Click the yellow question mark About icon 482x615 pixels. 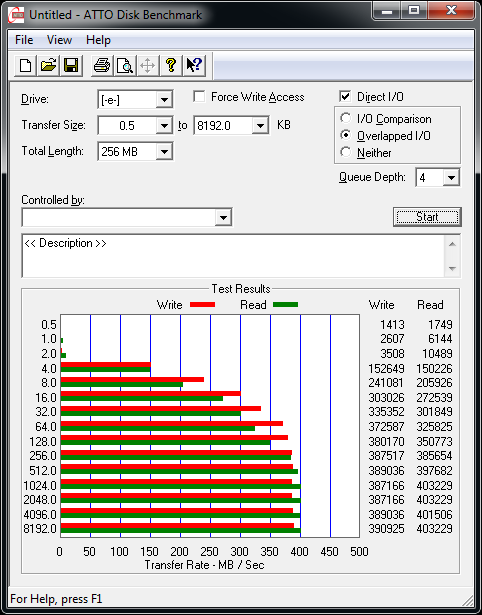tap(170, 65)
